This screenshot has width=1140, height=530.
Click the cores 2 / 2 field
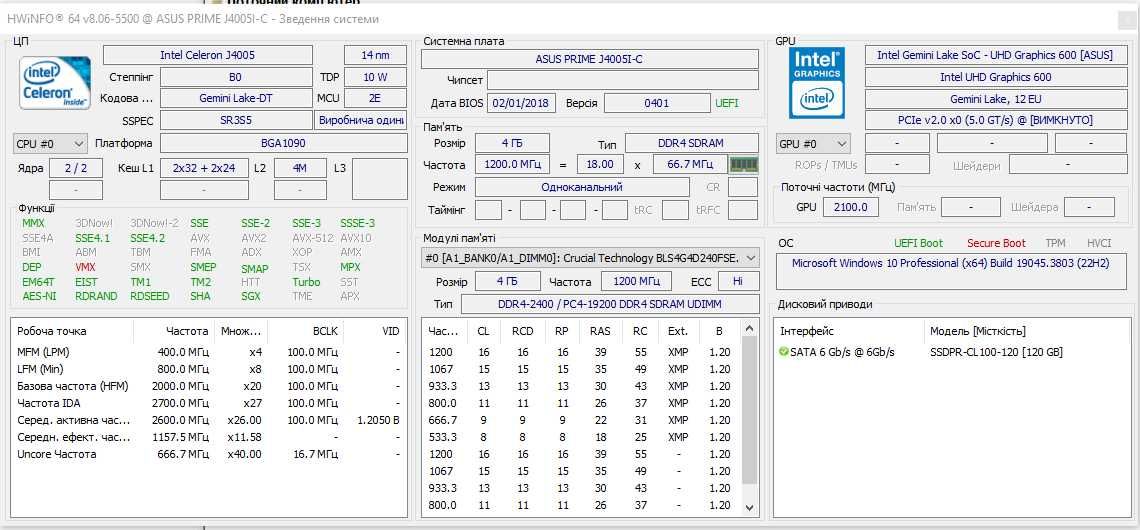[76, 168]
